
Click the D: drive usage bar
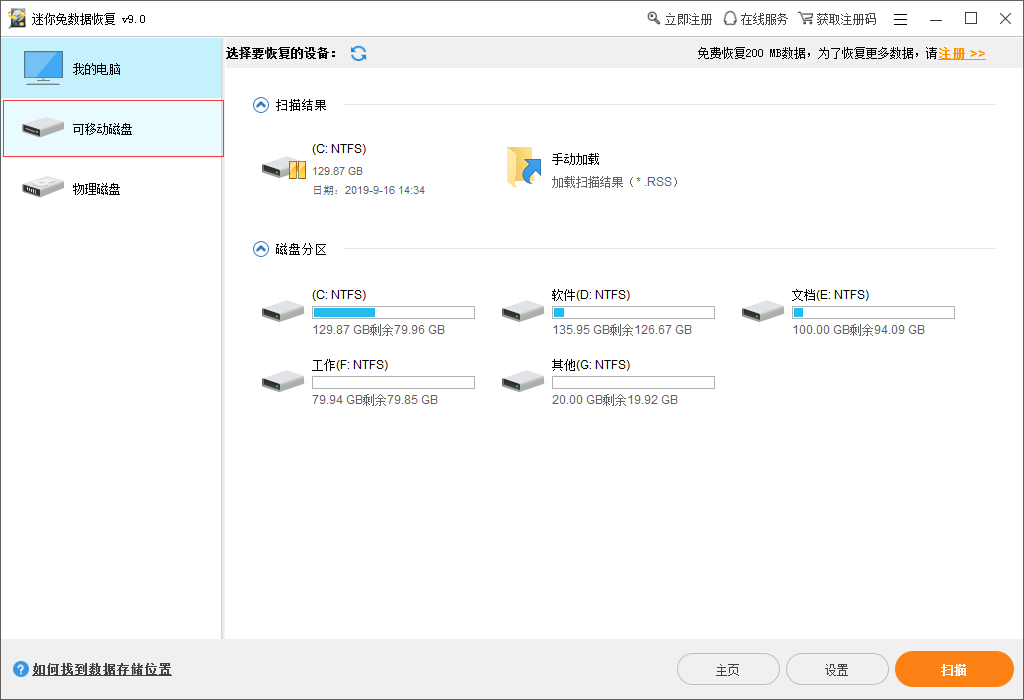pos(633,312)
